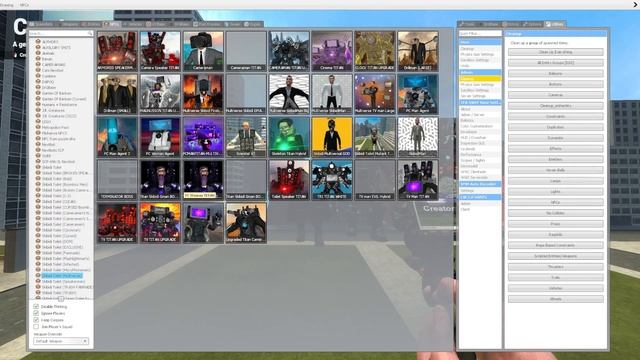
Task: Spawn the Skibidi Multiversal GOD NPC
Action: [332, 137]
